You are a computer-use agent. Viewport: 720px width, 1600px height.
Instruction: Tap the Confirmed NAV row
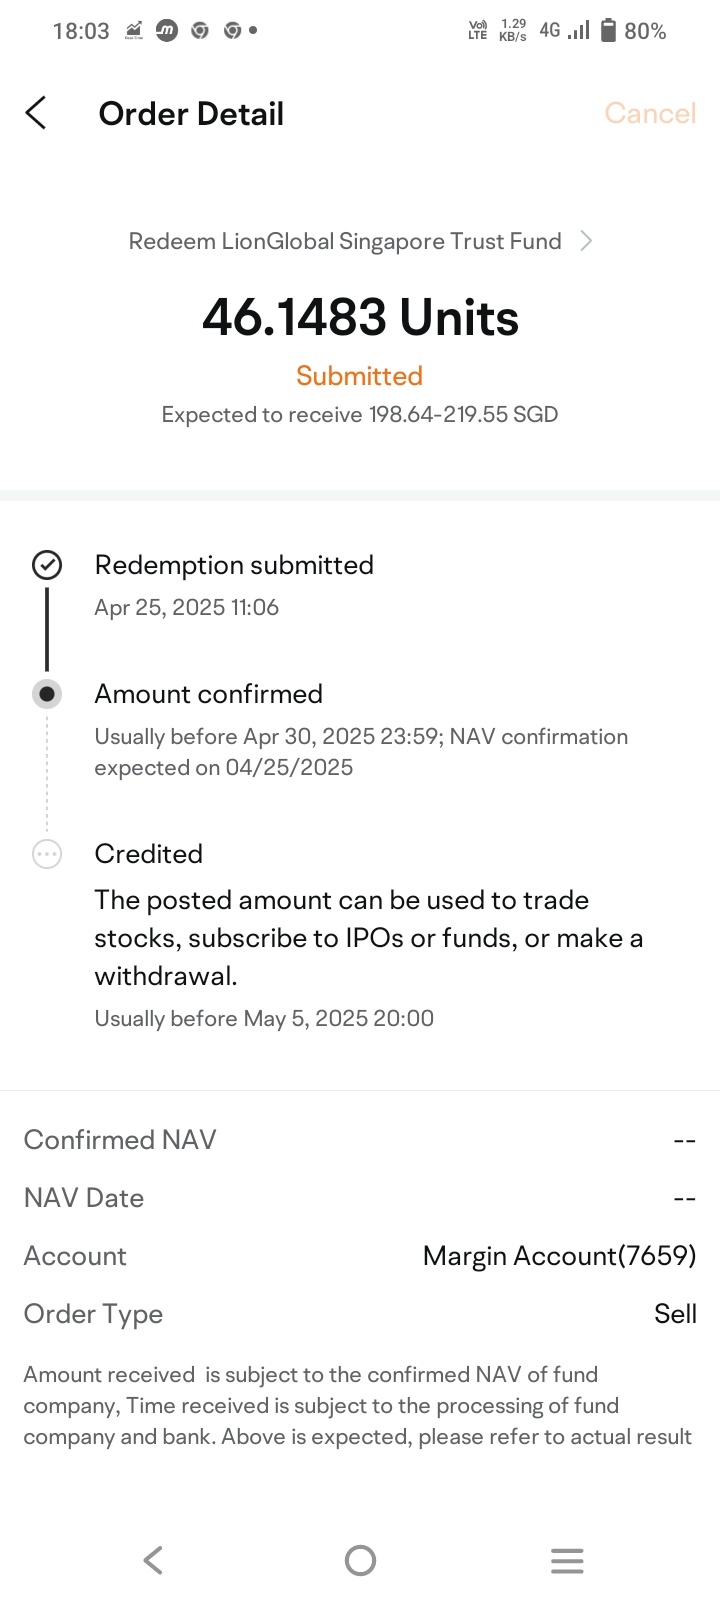point(360,1140)
